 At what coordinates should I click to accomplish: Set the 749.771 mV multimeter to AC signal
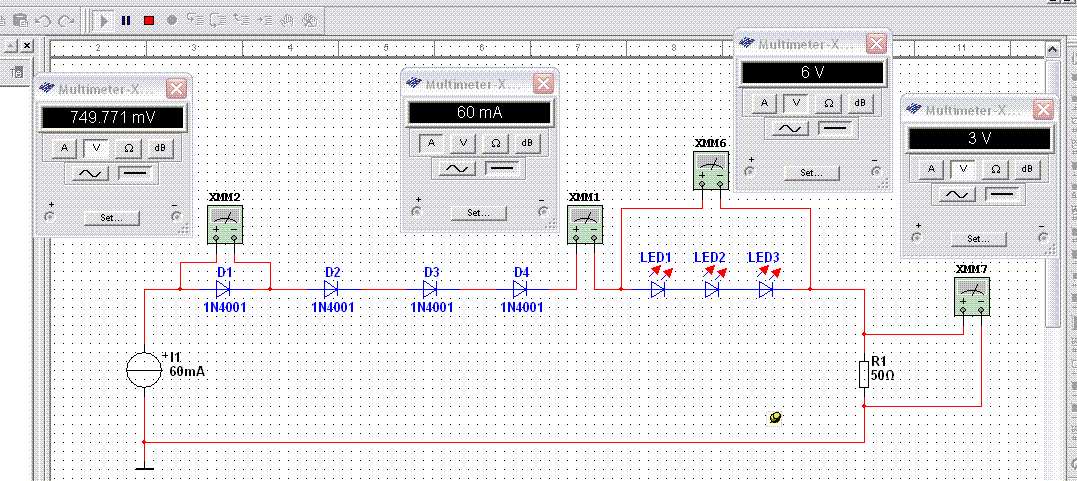coord(91,174)
